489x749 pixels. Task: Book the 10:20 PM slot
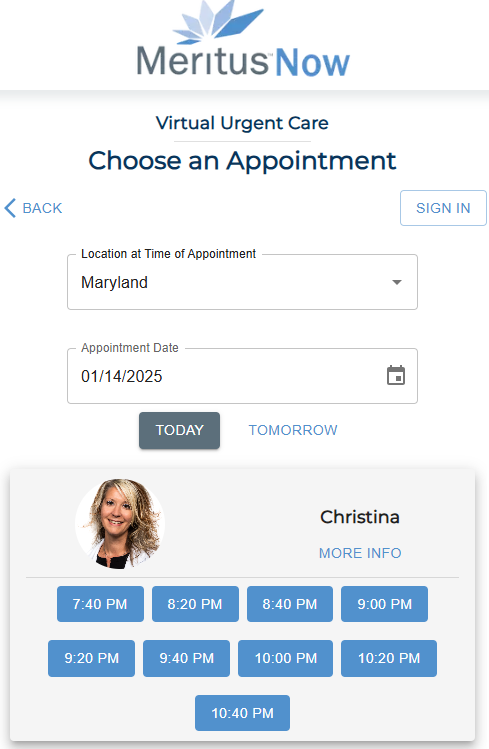pos(389,659)
